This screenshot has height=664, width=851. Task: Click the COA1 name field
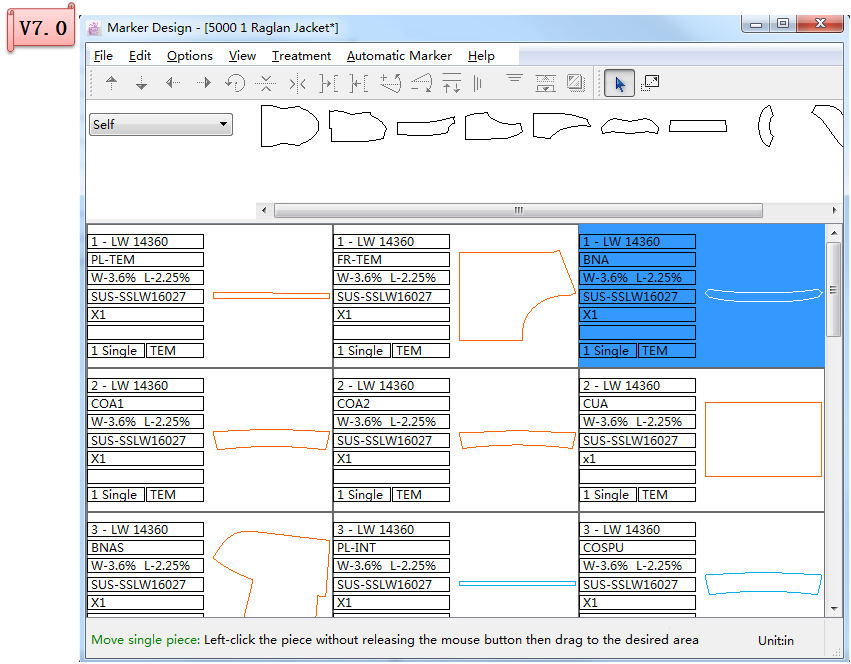(x=145, y=404)
